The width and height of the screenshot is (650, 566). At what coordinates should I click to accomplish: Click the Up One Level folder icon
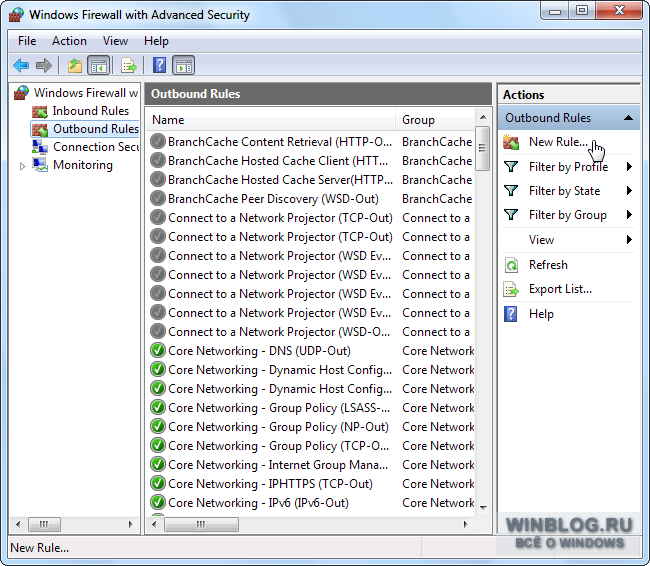(x=75, y=66)
